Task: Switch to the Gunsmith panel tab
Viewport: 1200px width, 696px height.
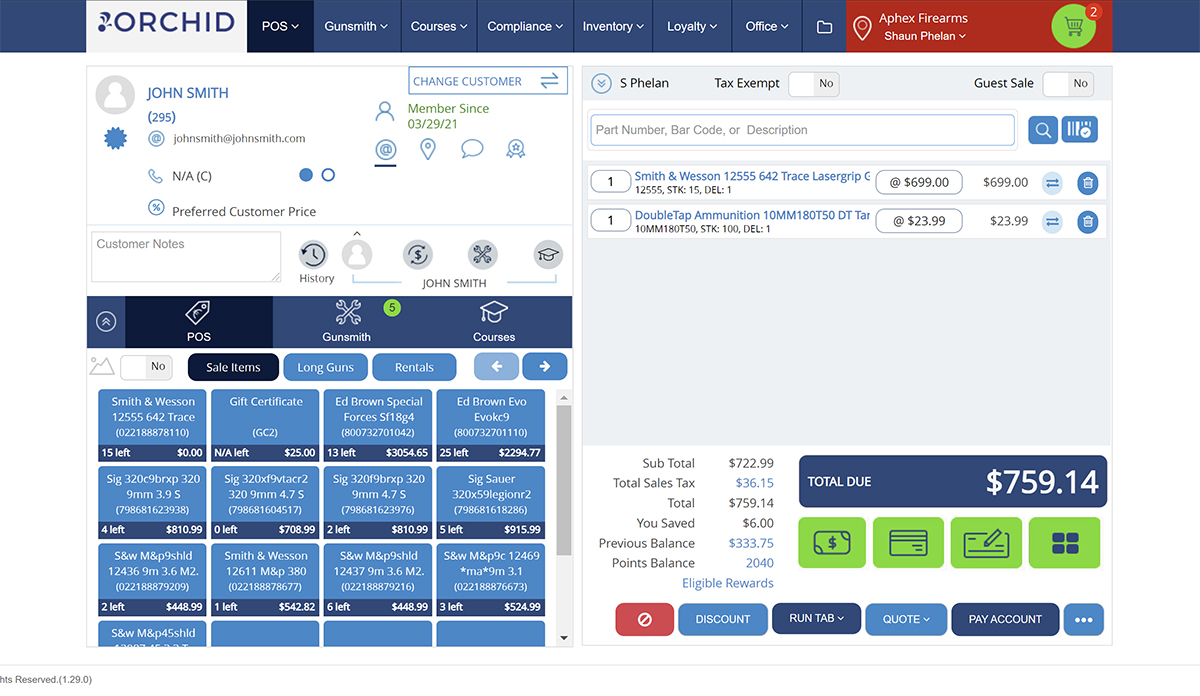Action: click(x=347, y=322)
